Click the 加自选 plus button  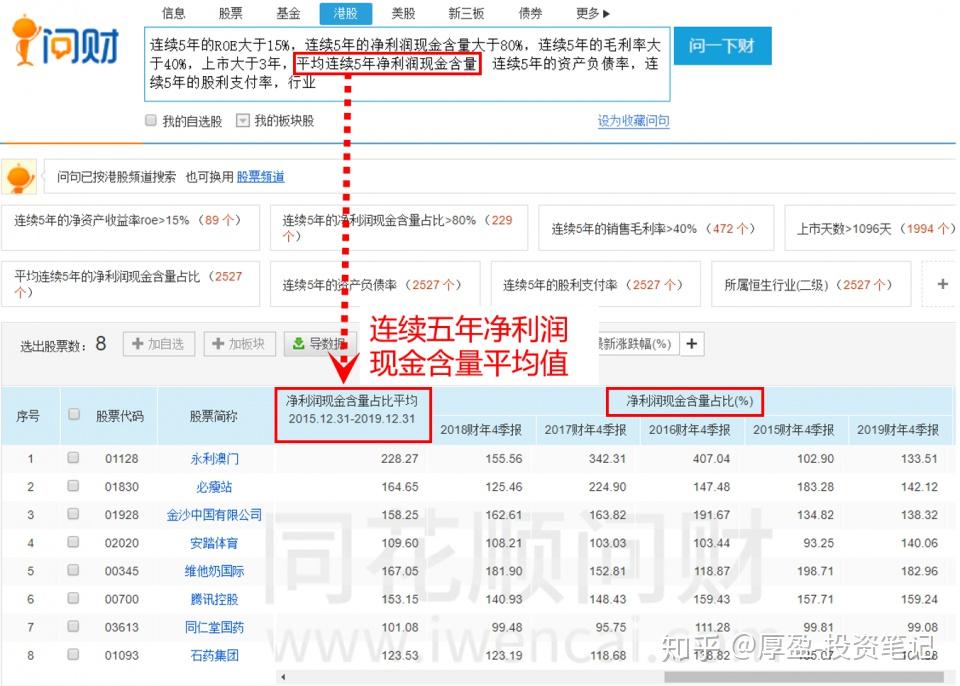coord(159,344)
